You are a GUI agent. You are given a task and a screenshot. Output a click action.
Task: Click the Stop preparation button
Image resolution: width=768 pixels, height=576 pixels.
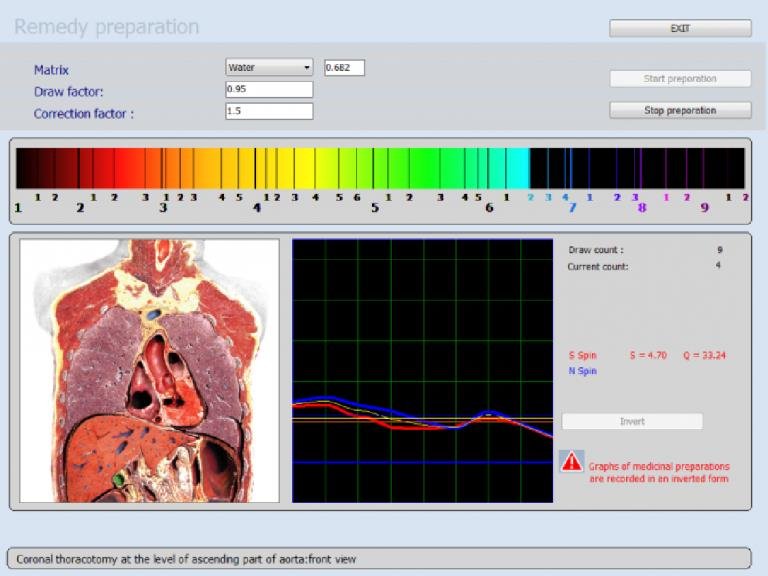pos(680,110)
